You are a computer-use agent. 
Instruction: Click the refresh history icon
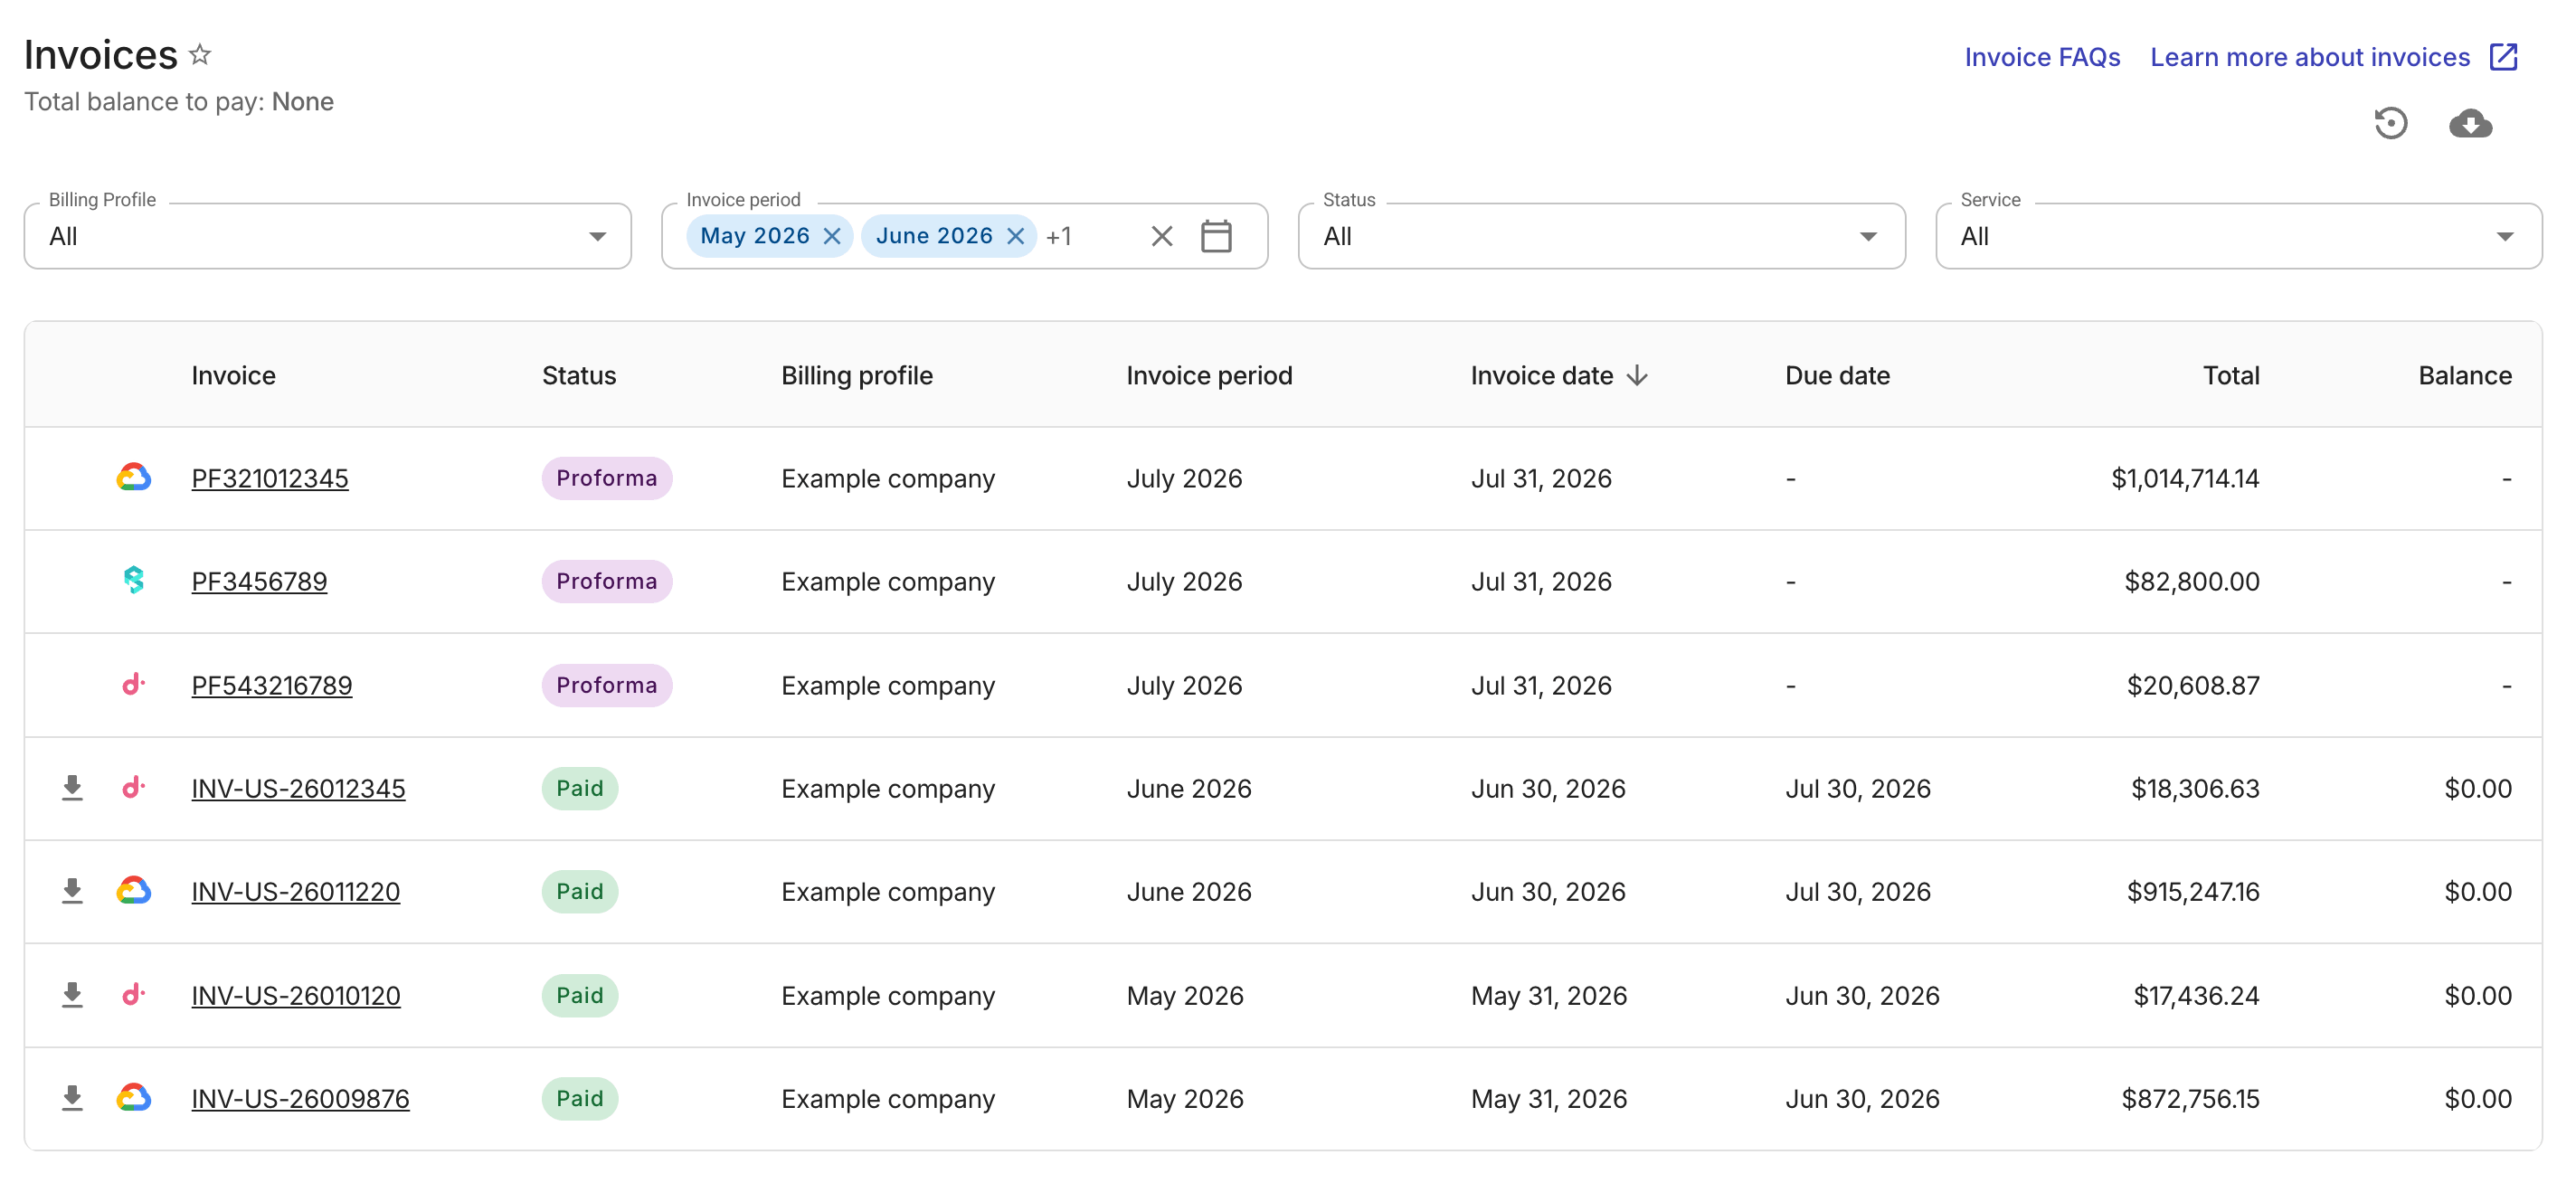(x=2390, y=123)
